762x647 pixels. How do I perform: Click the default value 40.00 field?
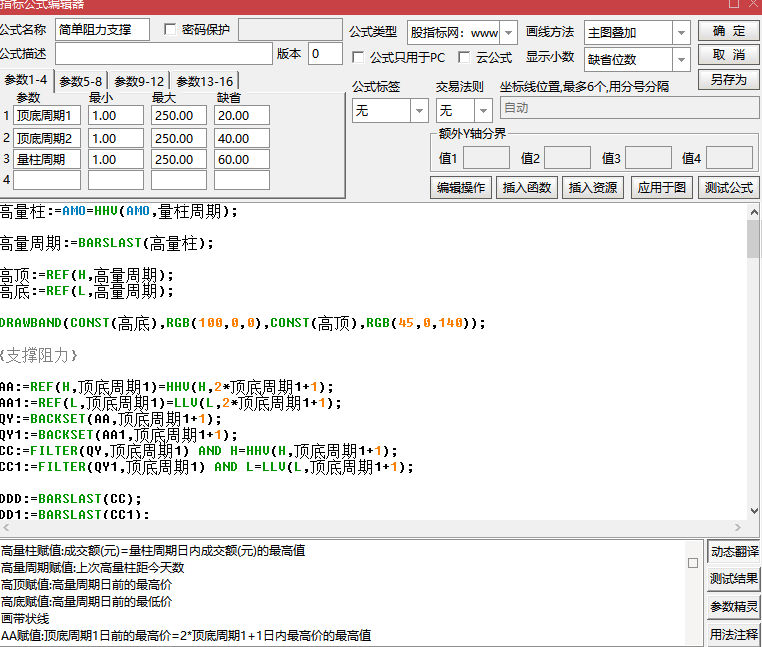click(242, 138)
